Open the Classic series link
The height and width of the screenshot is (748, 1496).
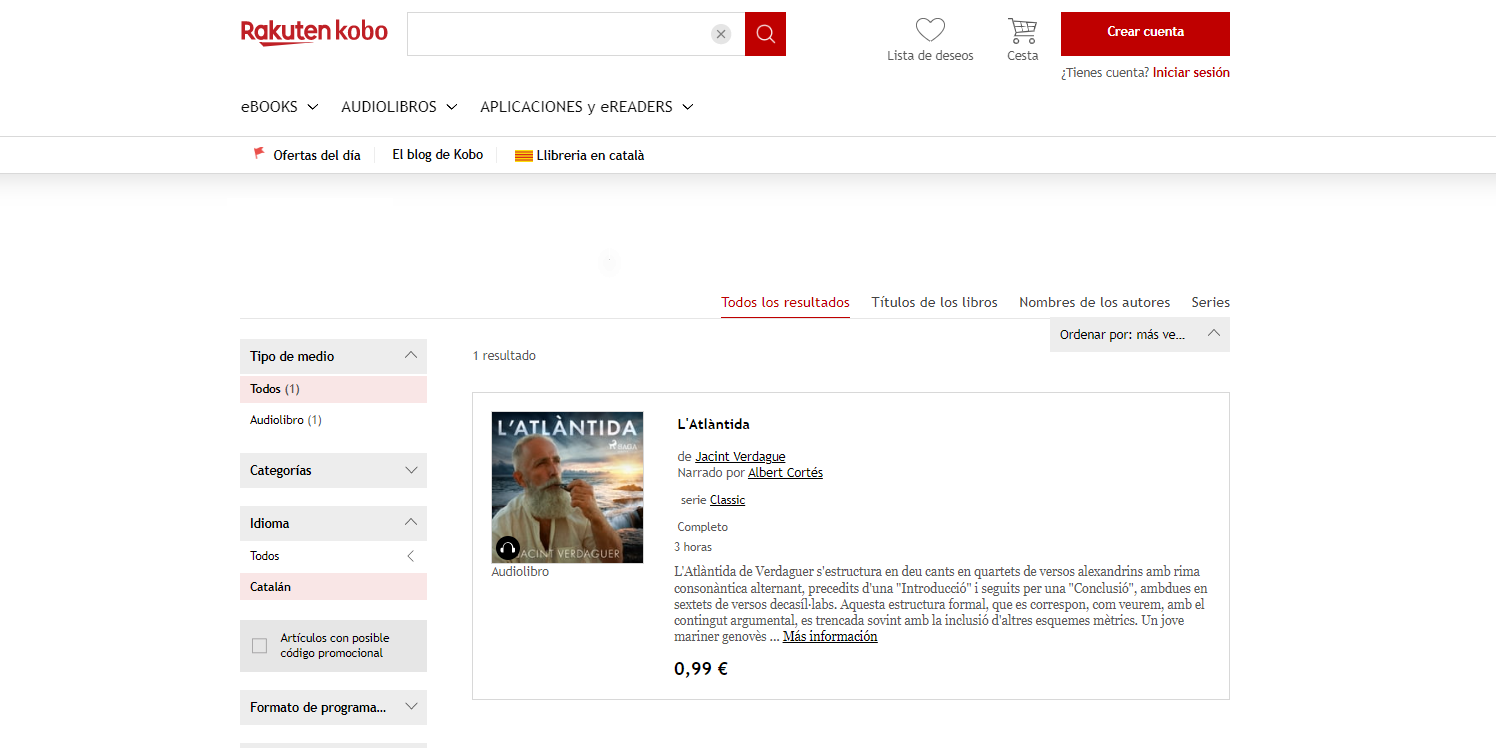727,499
